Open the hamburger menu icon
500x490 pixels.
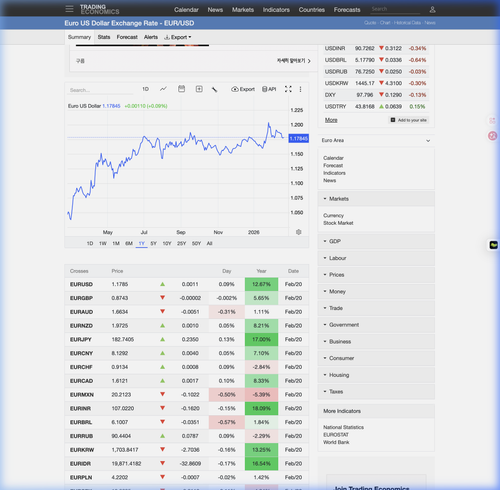tap(69, 9)
